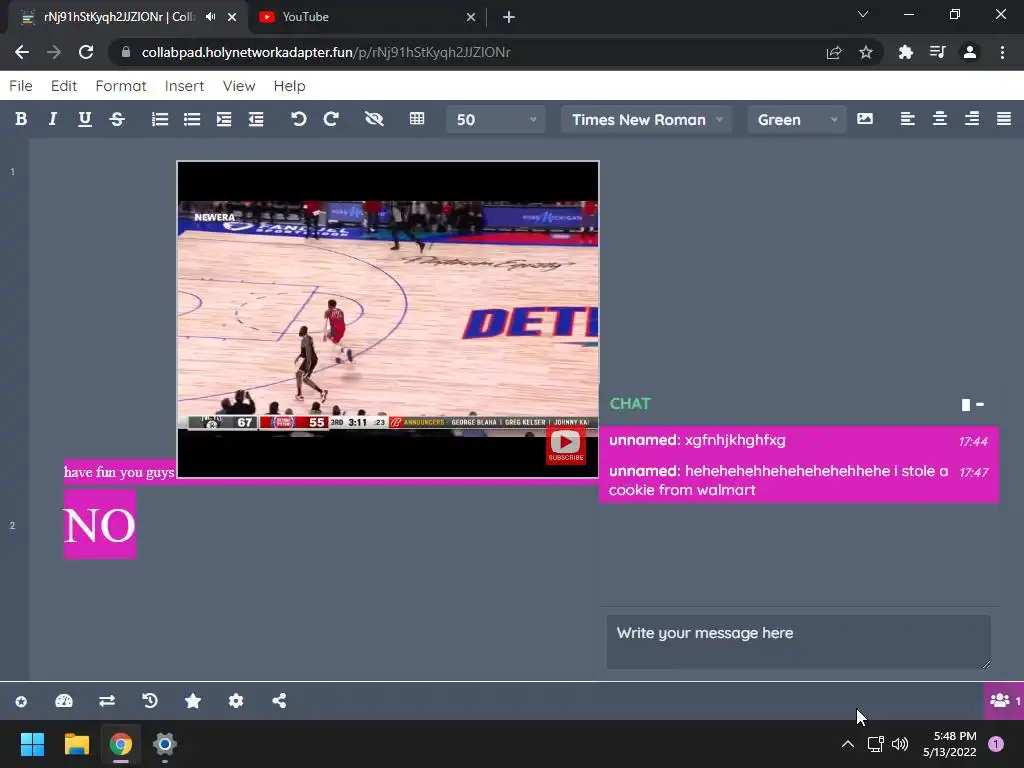Share this page from address bar
This screenshot has height=768, width=1024.
point(834,52)
